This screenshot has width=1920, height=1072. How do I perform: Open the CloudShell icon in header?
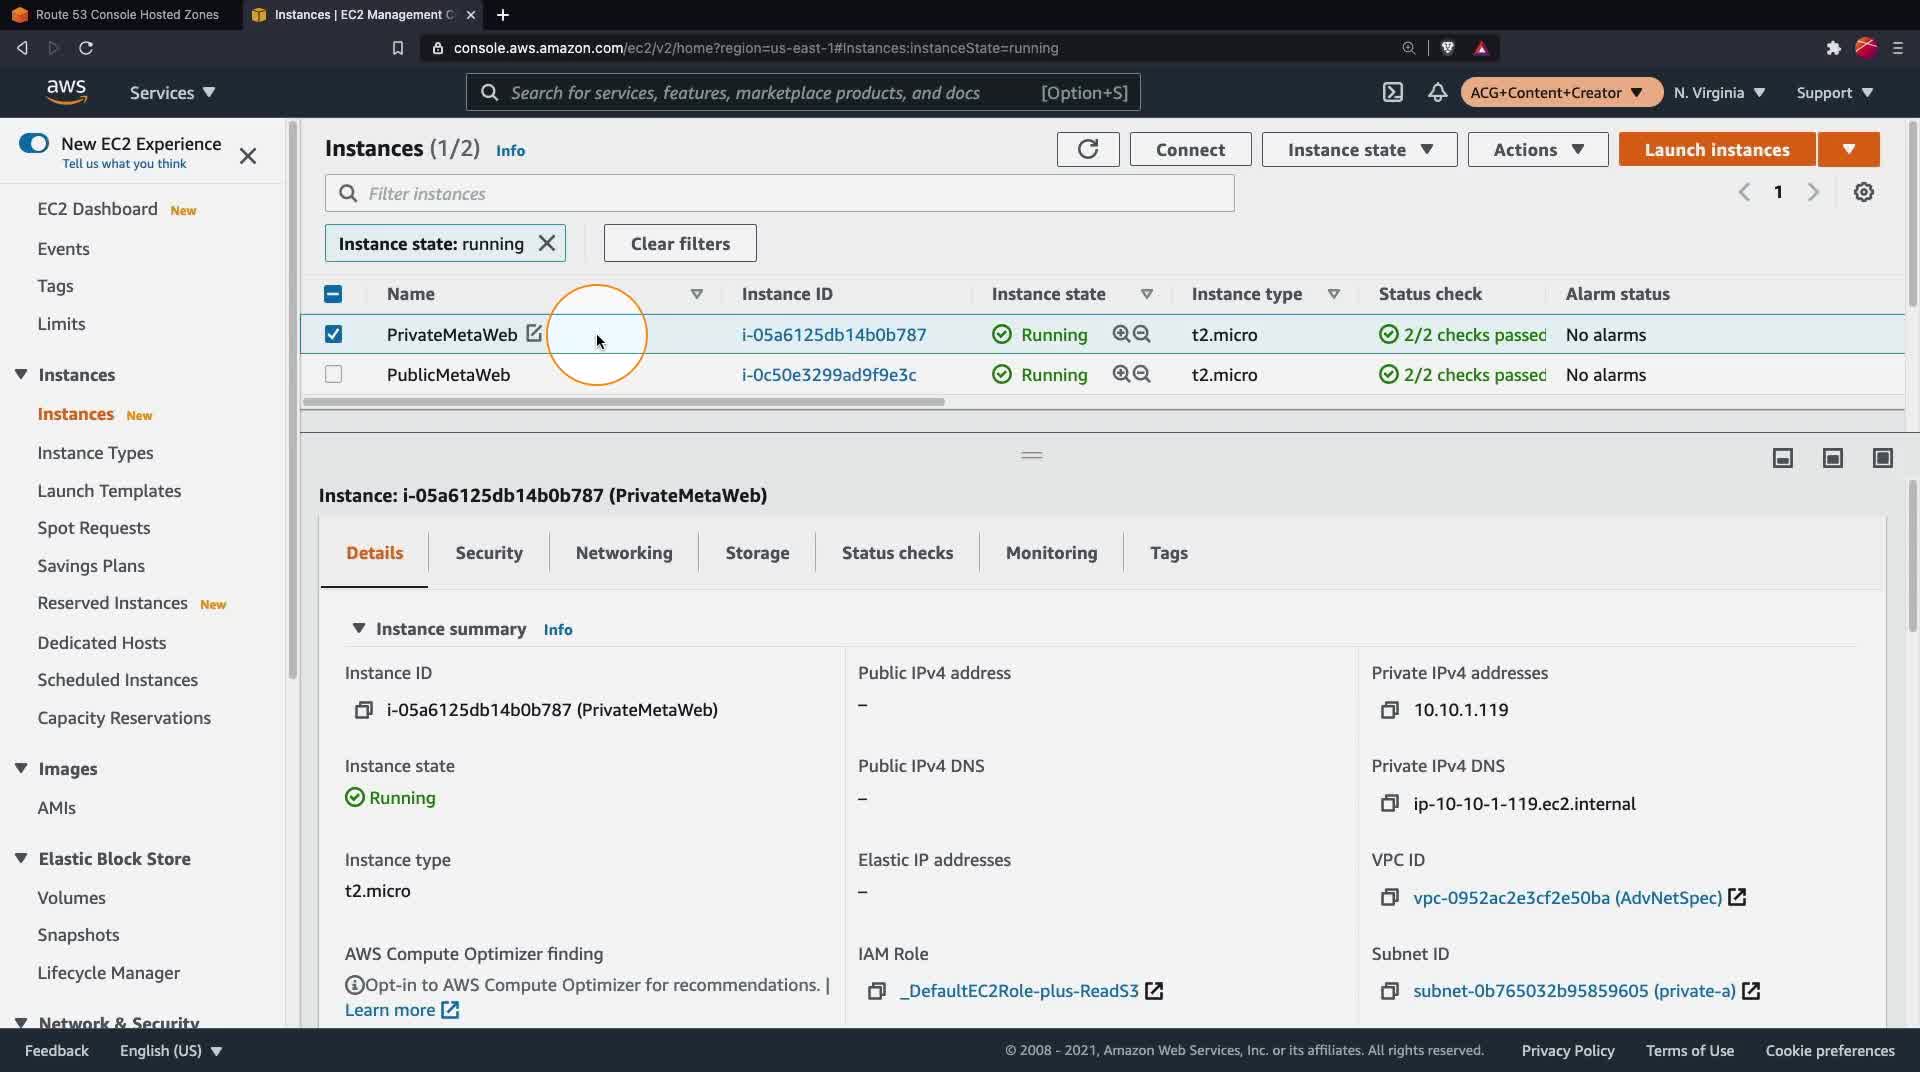click(x=1392, y=93)
